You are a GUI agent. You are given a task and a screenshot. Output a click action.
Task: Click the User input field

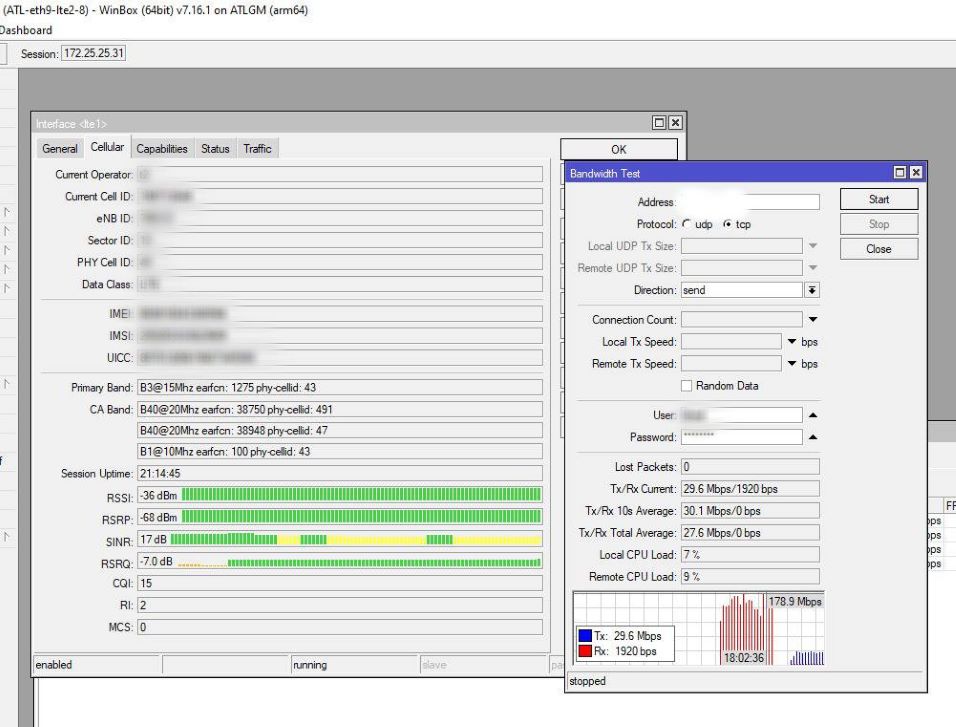click(741, 415)
